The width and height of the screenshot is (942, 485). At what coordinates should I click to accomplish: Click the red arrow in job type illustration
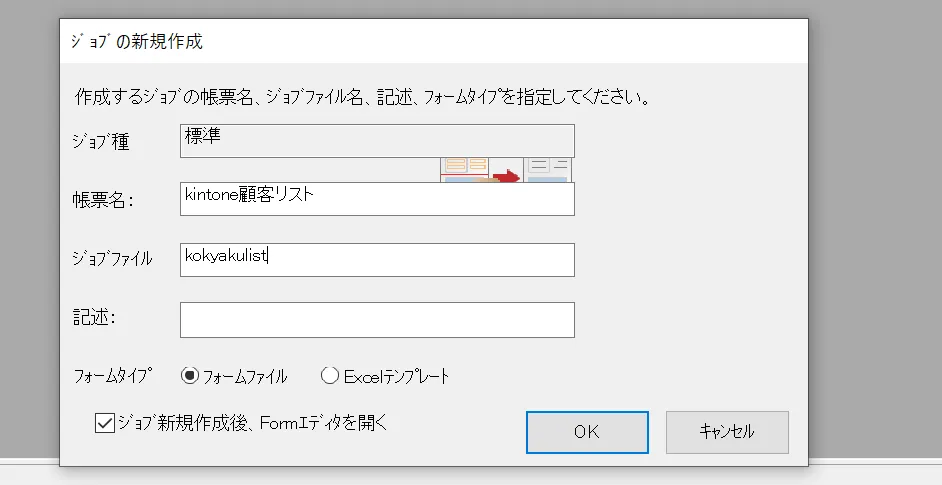point(507,175)
